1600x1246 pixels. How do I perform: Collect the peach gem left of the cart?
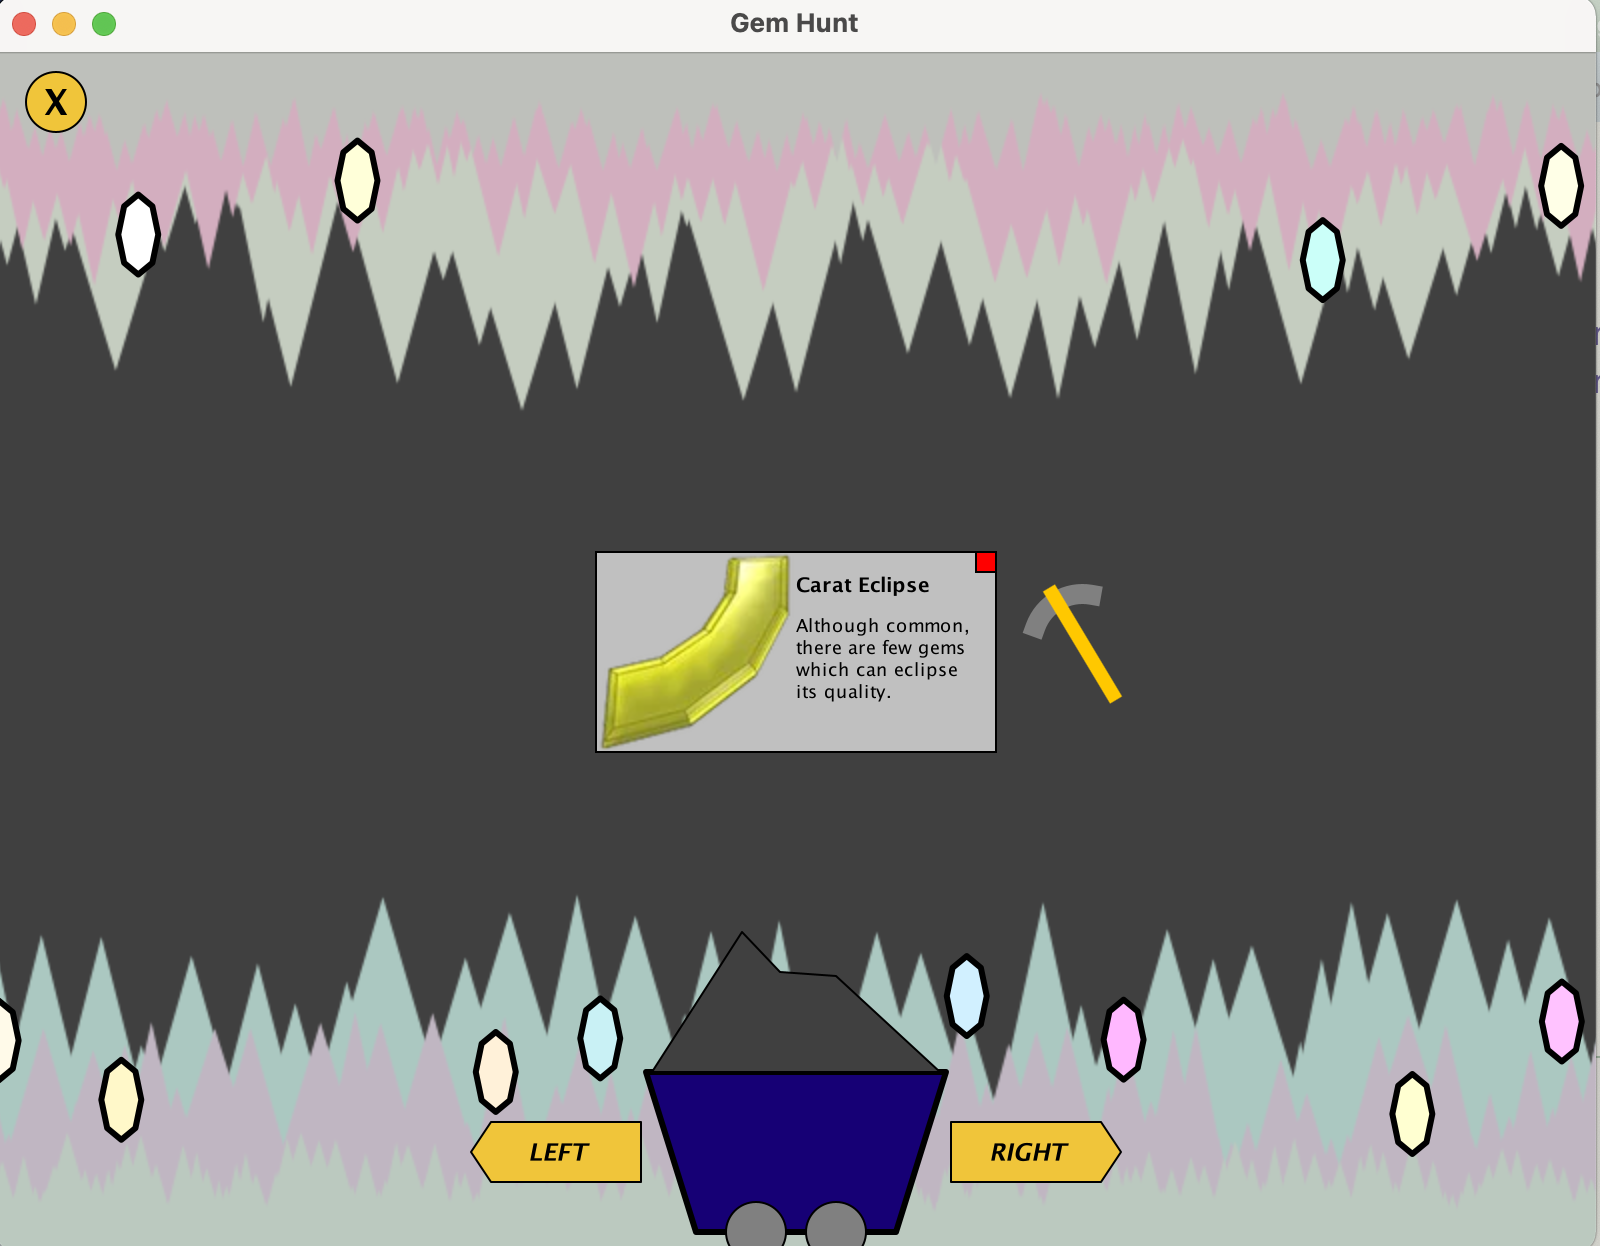pos(493,1074)
